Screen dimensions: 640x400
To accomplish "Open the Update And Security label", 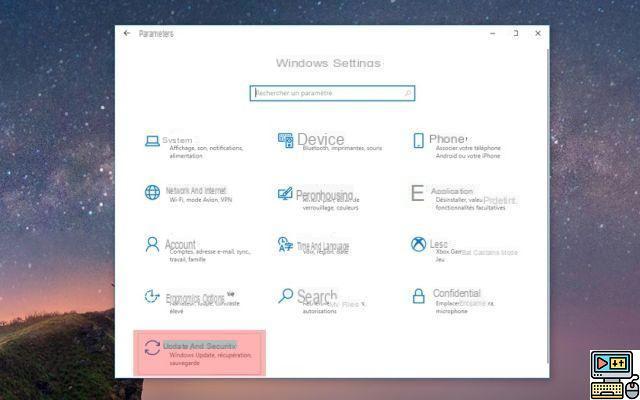I will coord(200,346).
